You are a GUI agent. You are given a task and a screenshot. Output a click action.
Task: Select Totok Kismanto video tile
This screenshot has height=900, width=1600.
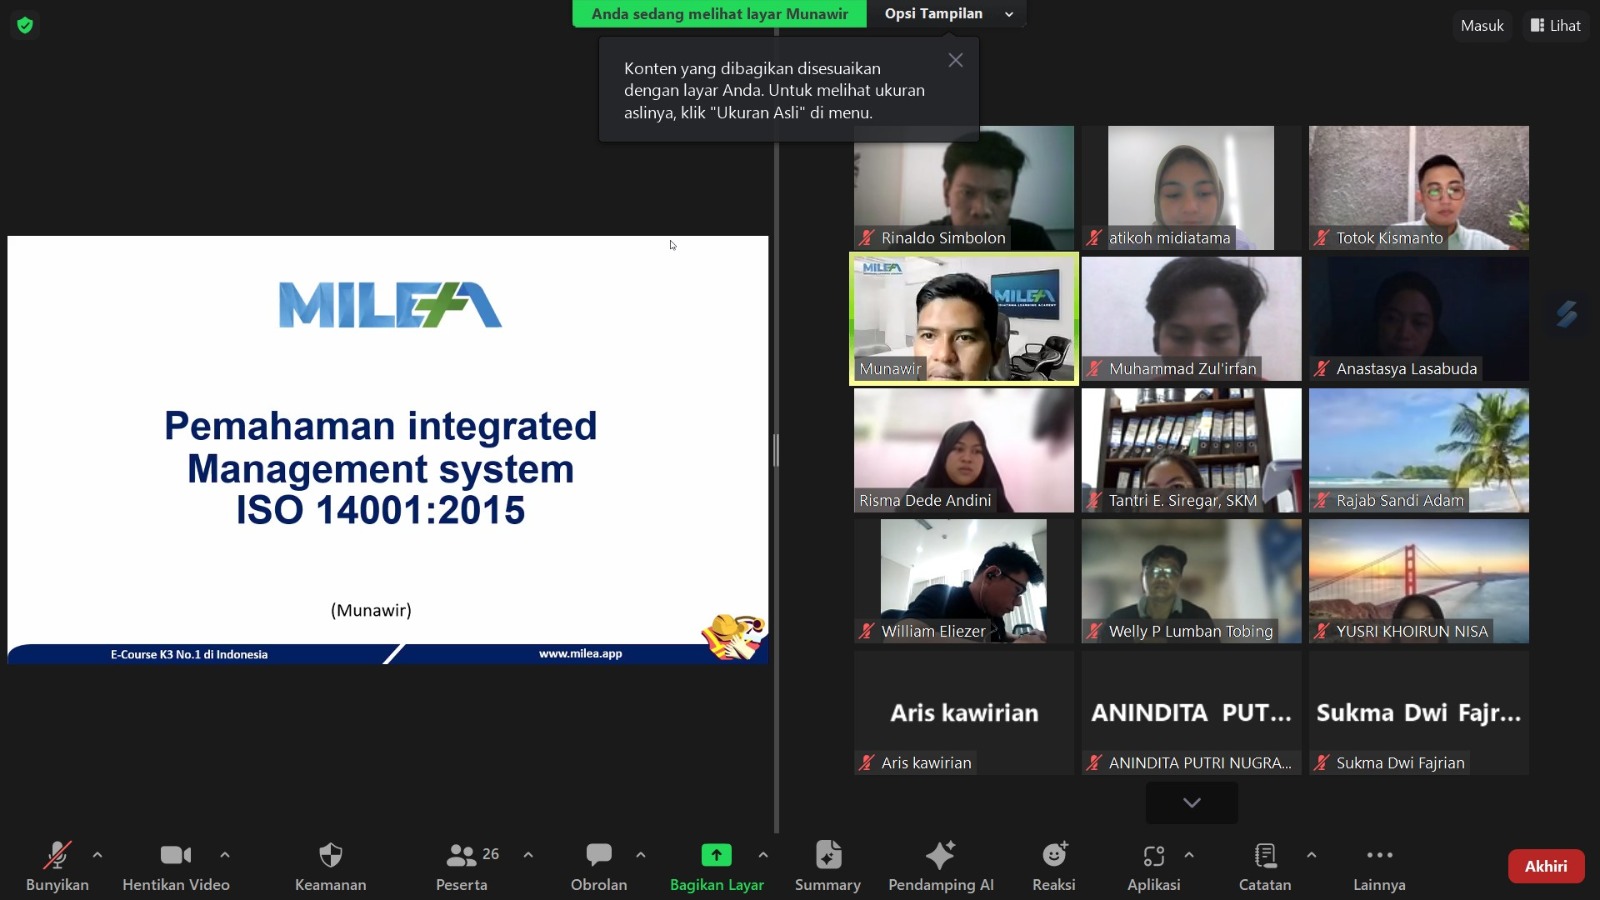pyautogui.click(x=1419, y=188)
